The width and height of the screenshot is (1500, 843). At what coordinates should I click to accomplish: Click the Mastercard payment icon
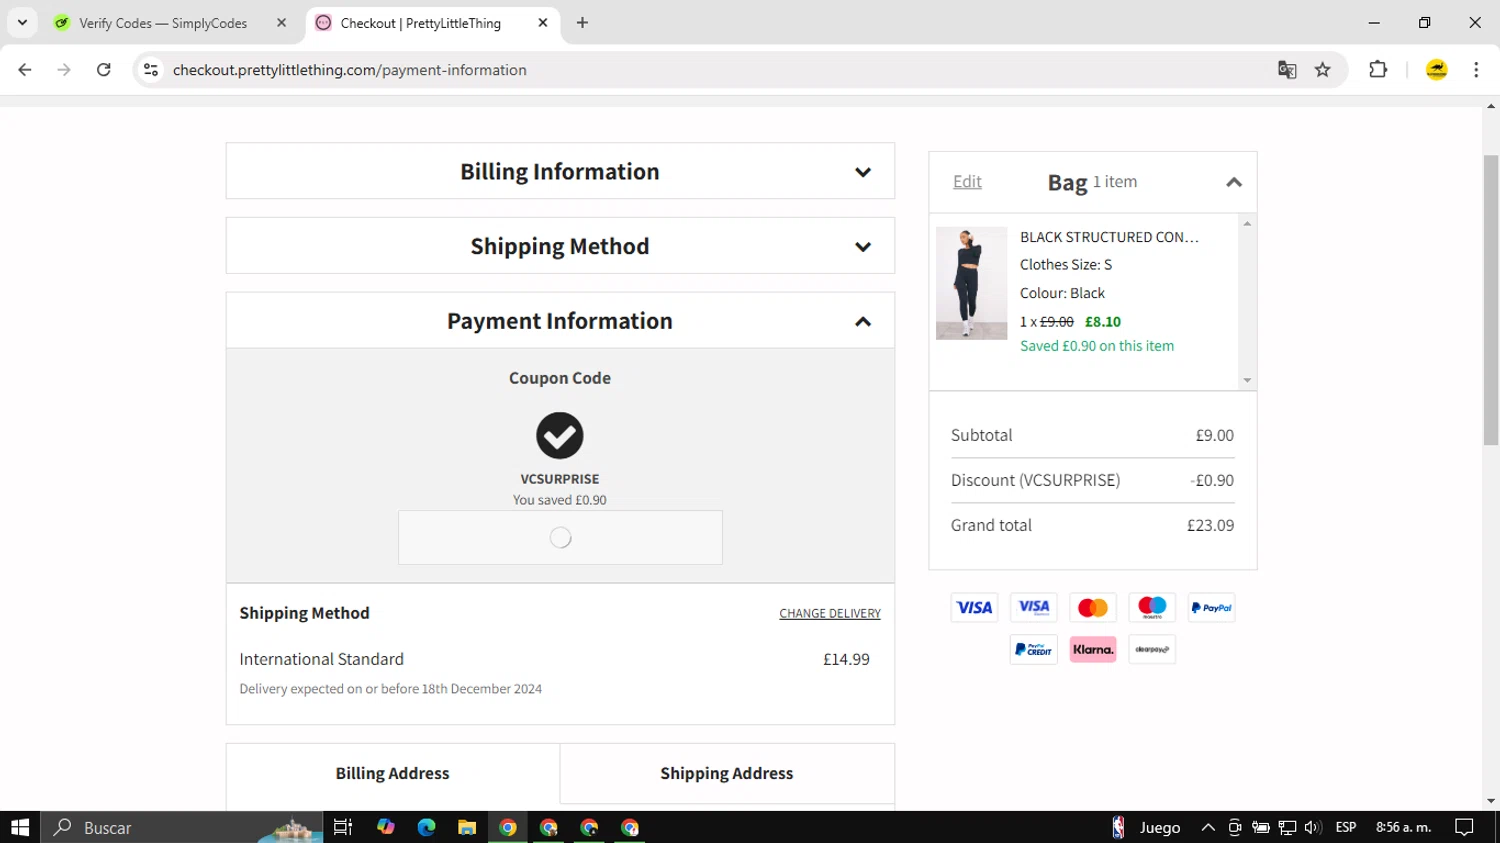(1093, 607)
